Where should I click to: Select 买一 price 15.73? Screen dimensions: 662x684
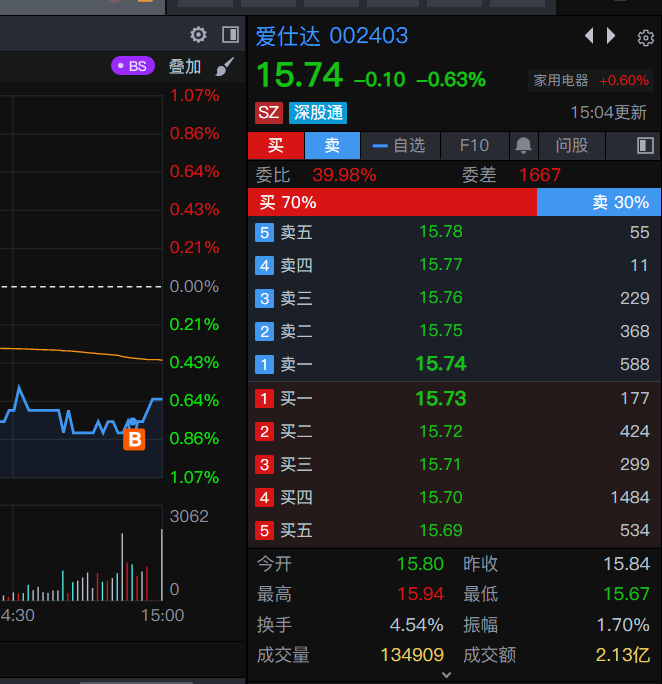441,398
